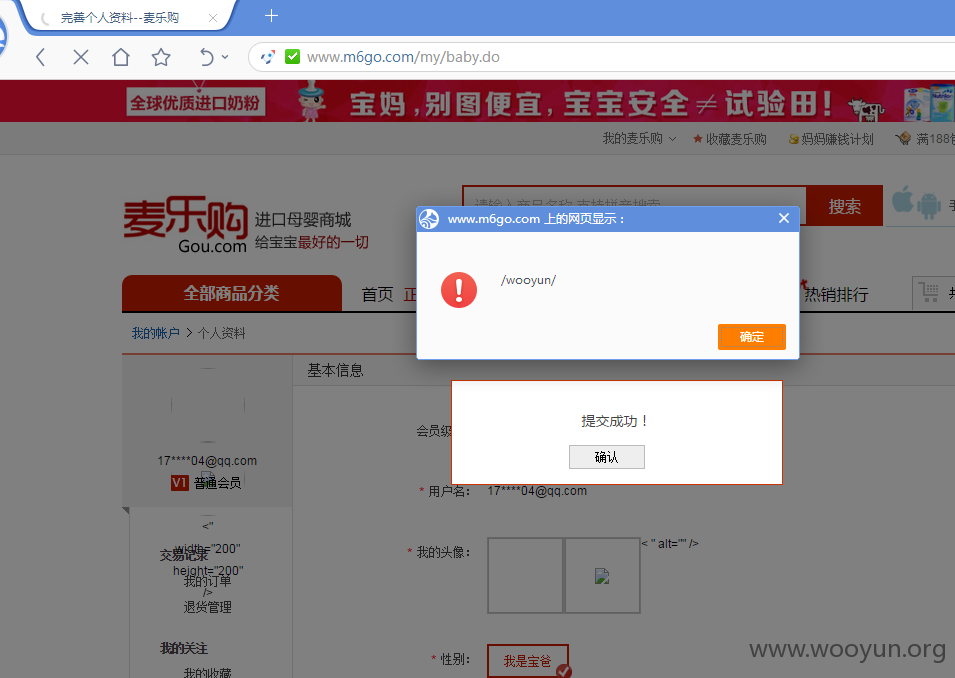Click the browser back arrow

(41, 57)
